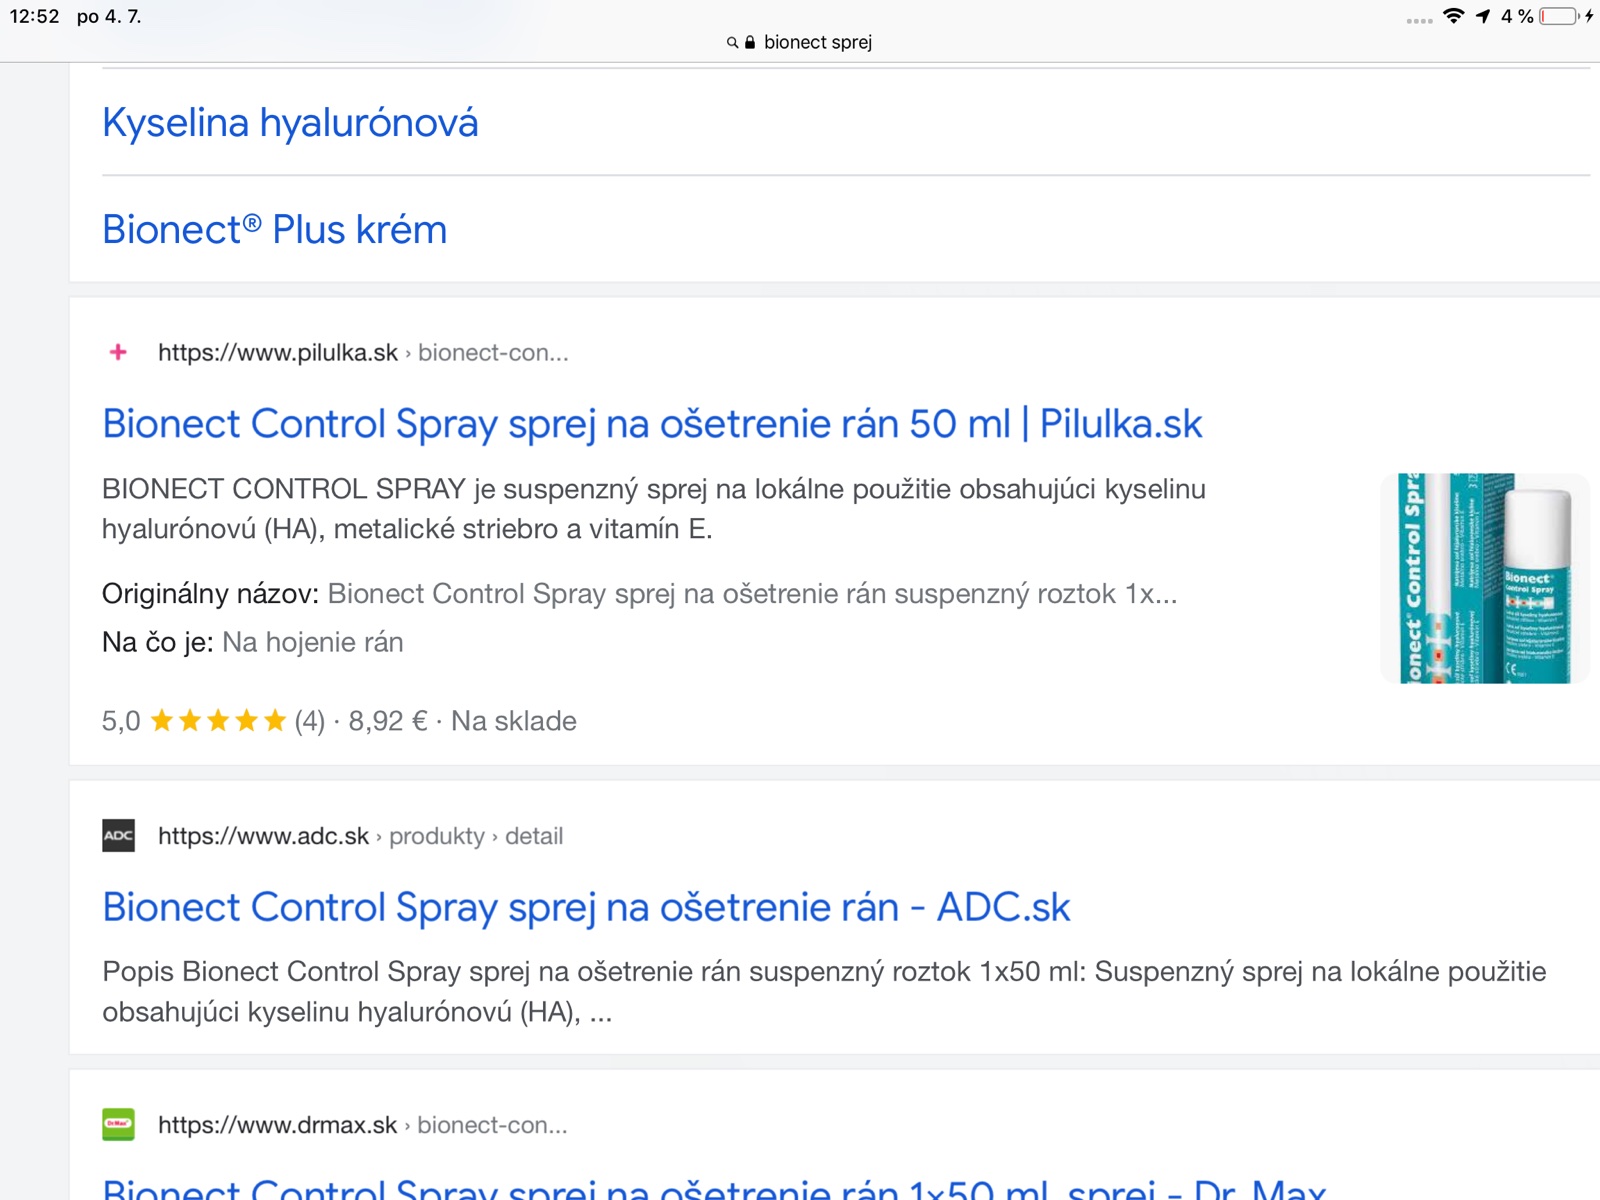Click the drmax.sk URL breadcrumb
The image size is (1600, 1200).
coord(362,1125)
